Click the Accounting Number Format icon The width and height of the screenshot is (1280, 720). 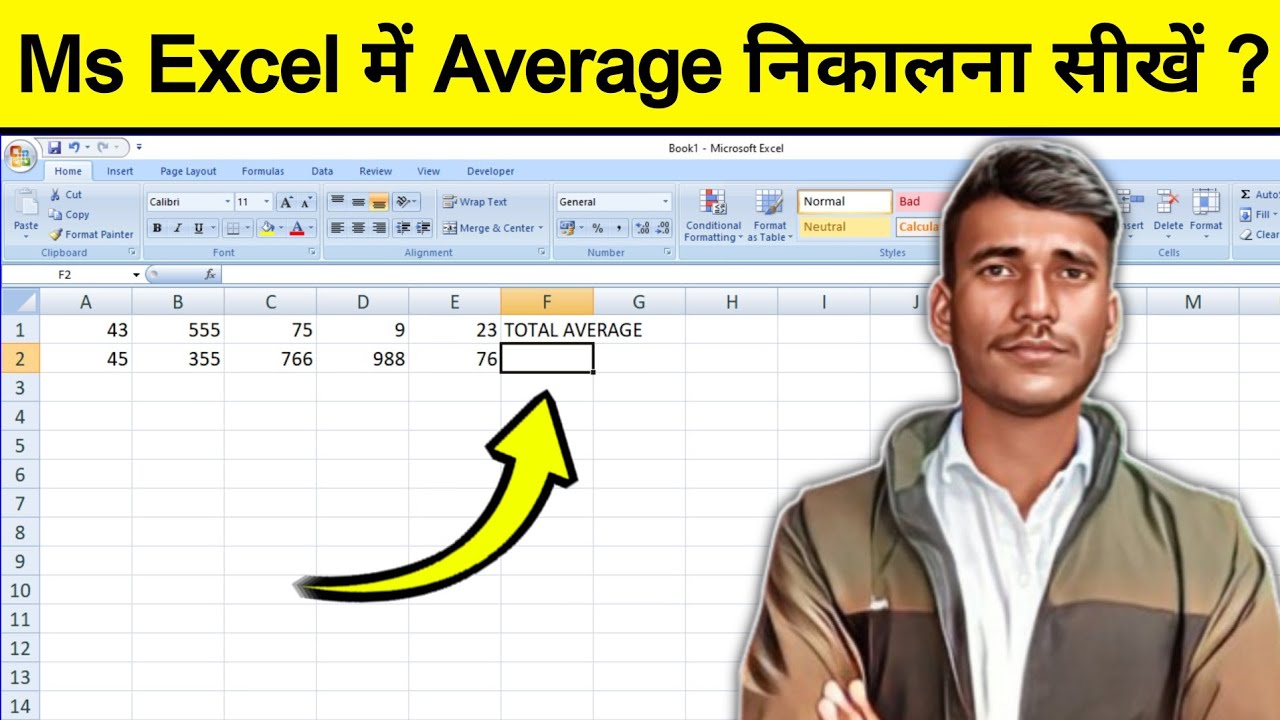coord(567,228)
